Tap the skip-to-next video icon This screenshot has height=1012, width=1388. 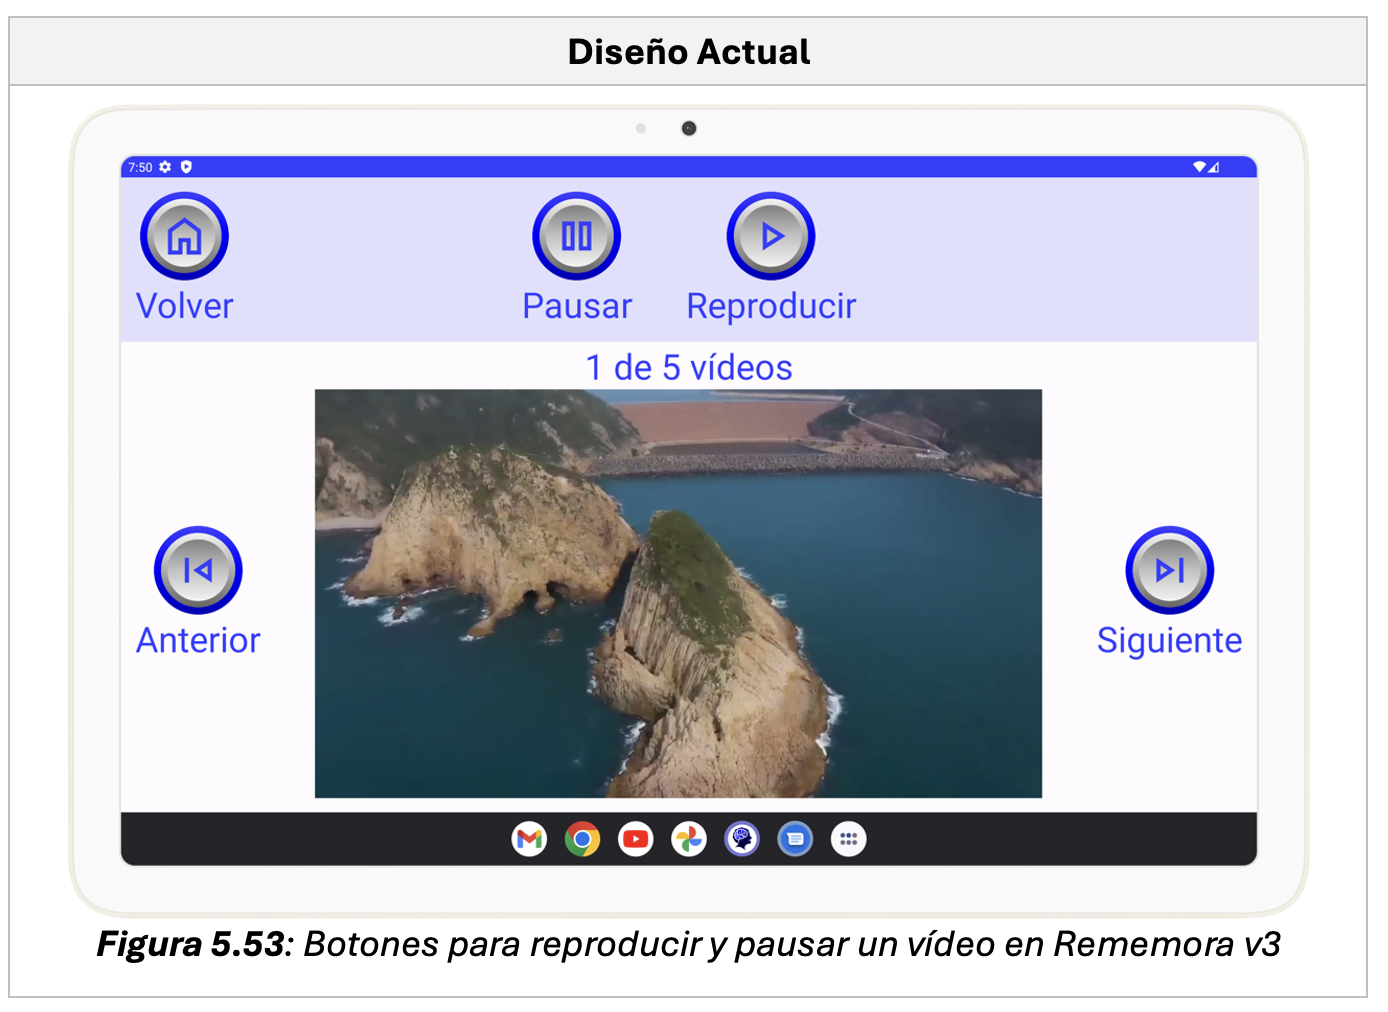click(x=1169, y=570)
